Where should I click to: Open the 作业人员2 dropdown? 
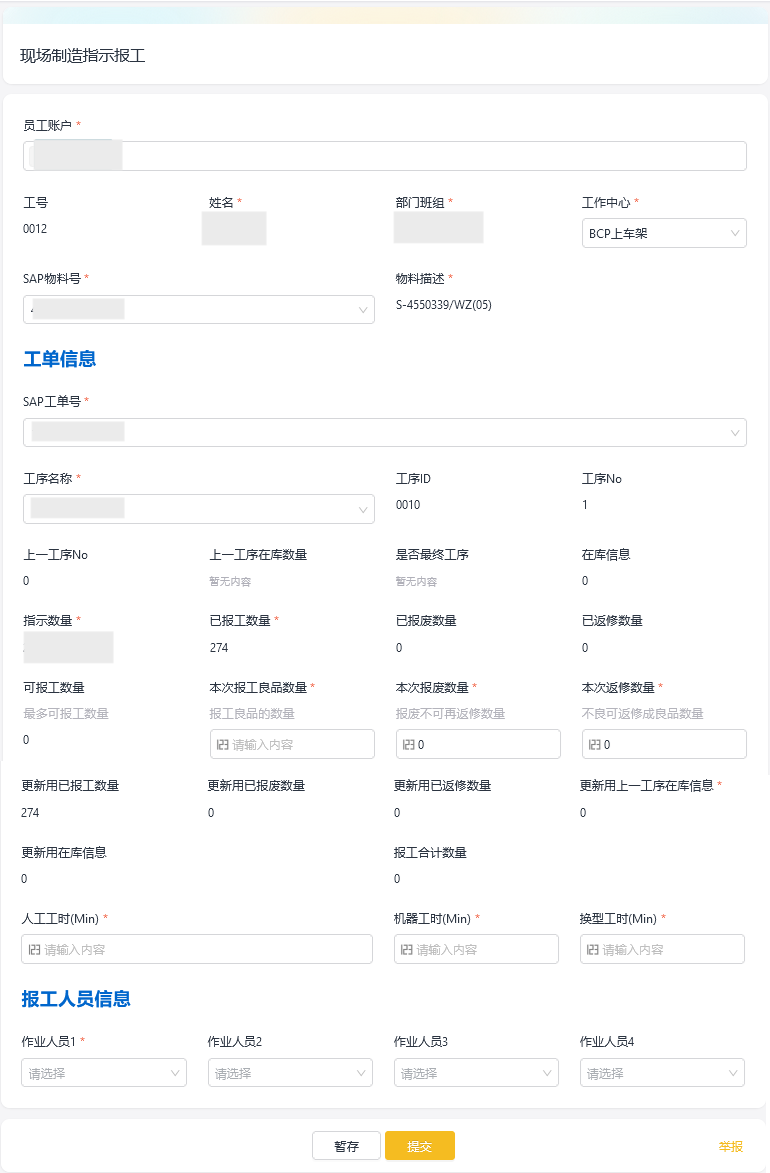pyautogui.click(x=290, y=1073)
